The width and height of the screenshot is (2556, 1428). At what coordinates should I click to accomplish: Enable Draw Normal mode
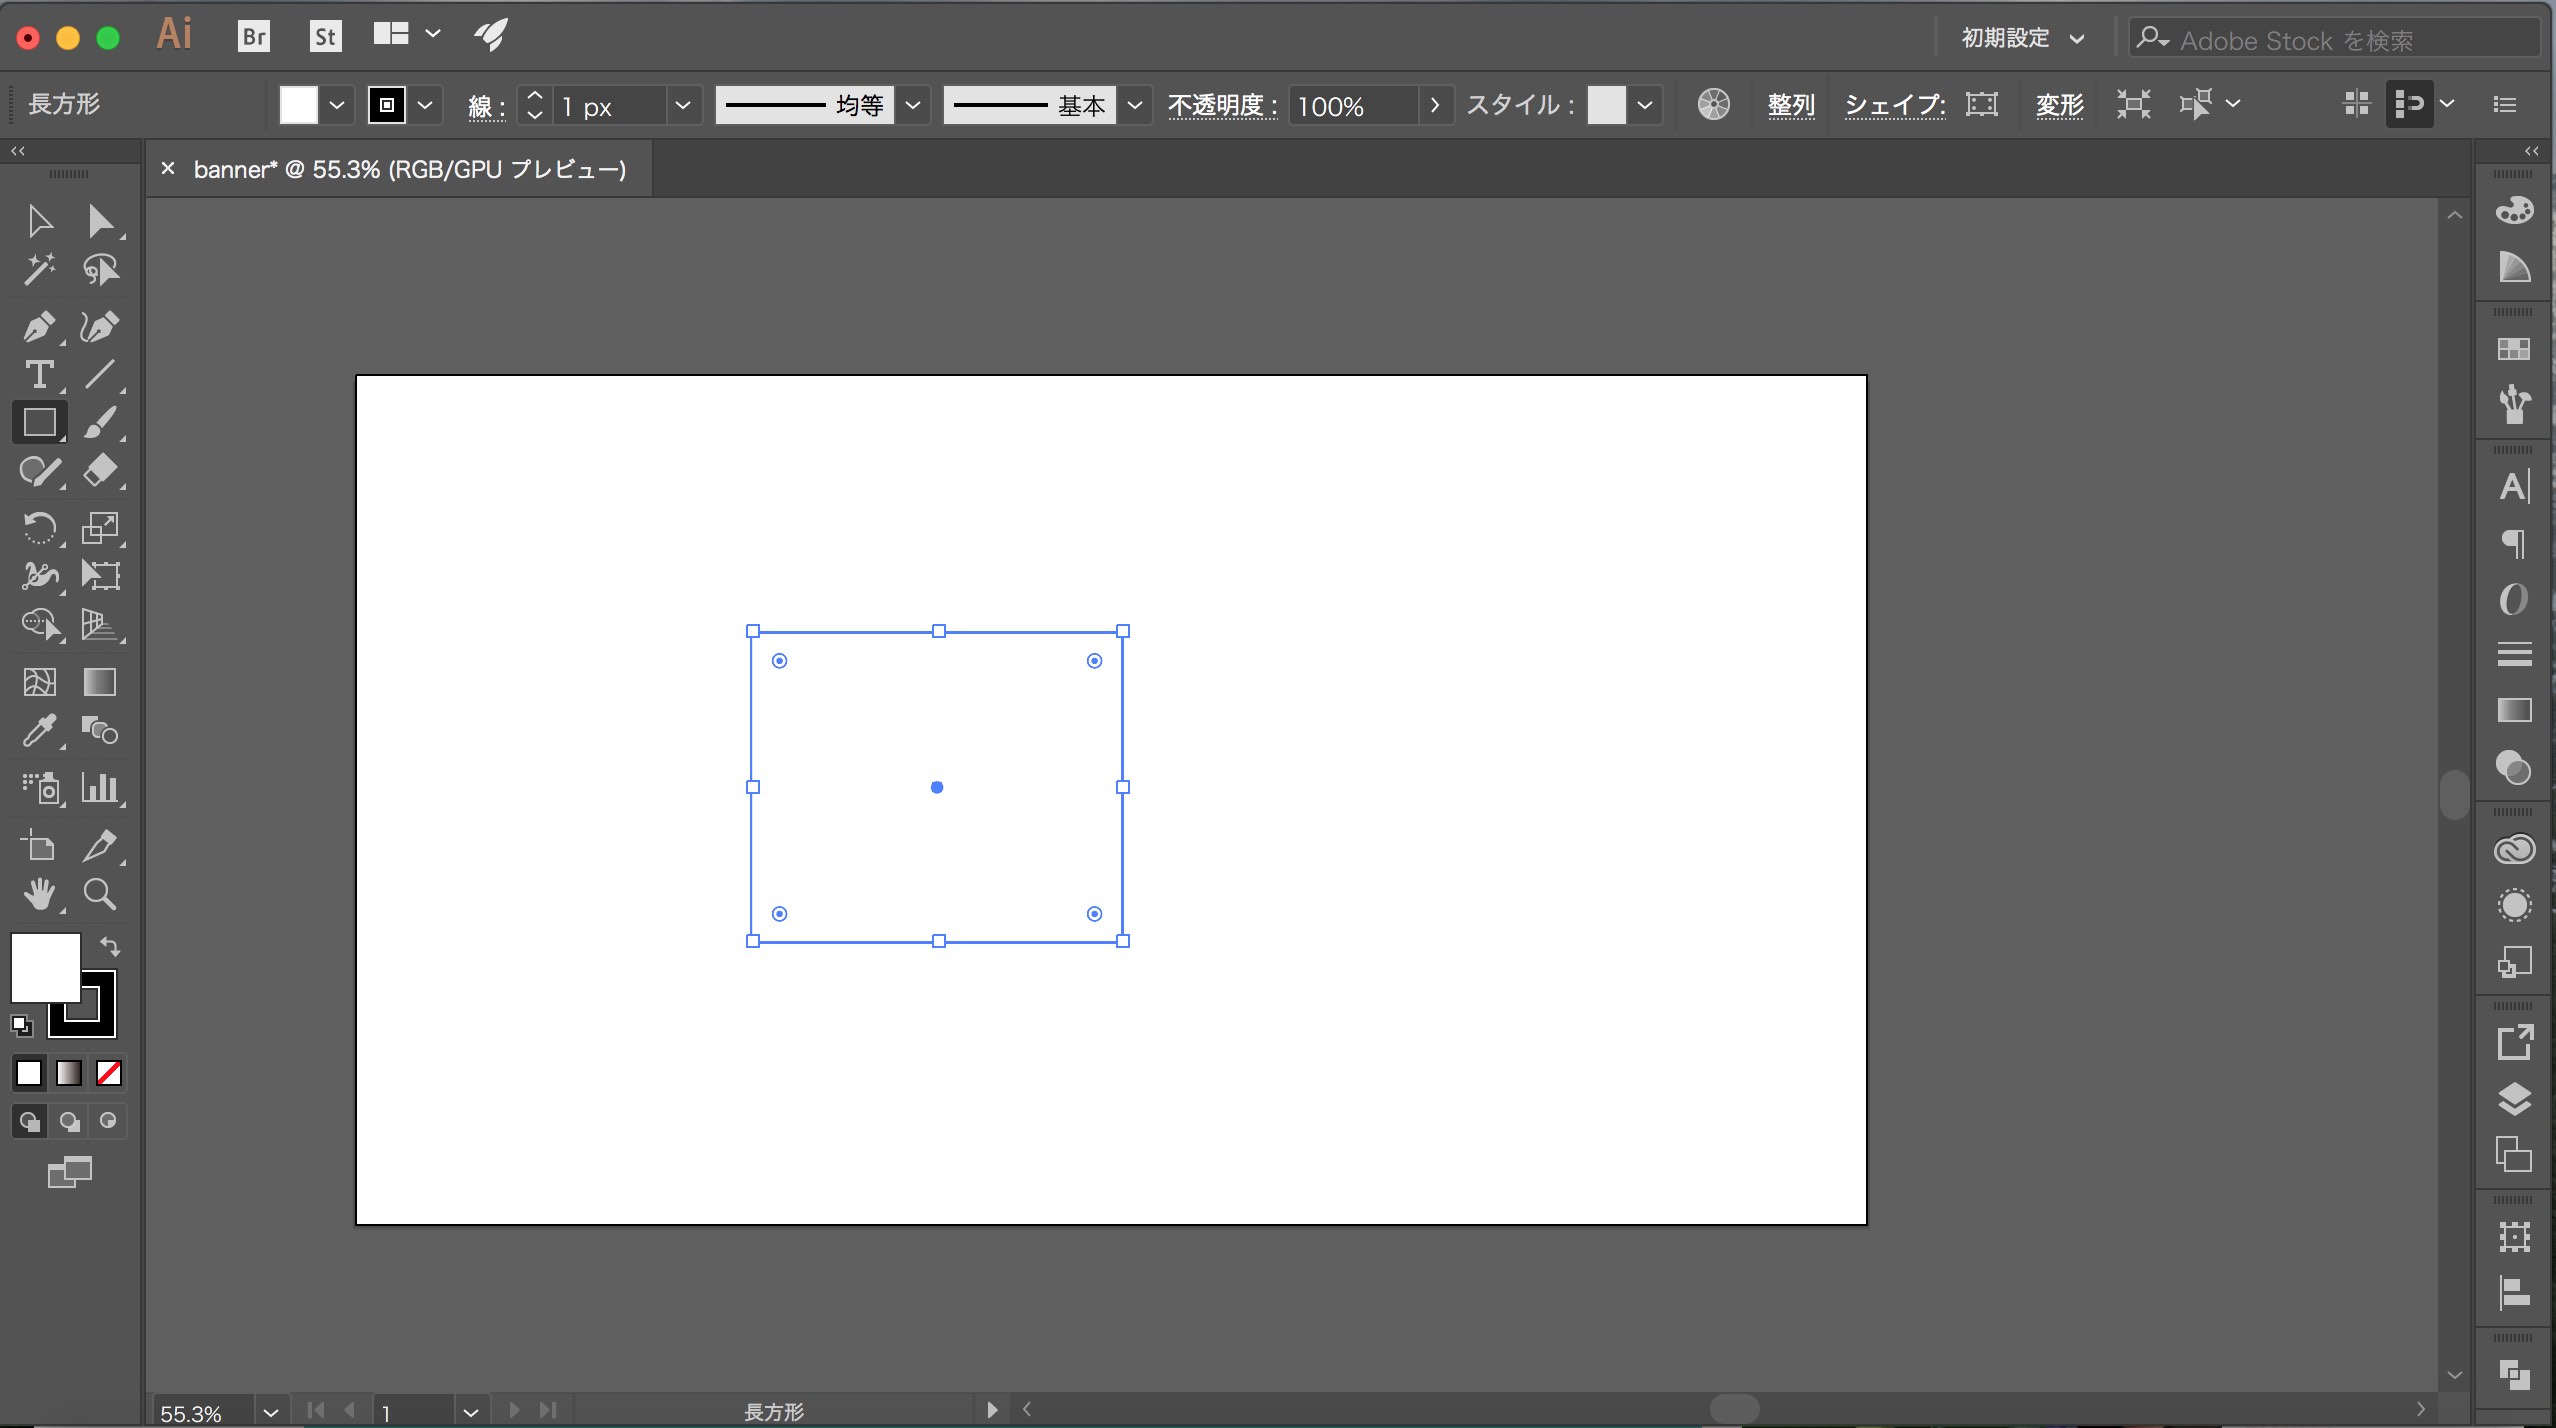pyautogui.click(x=30, y=1121)
